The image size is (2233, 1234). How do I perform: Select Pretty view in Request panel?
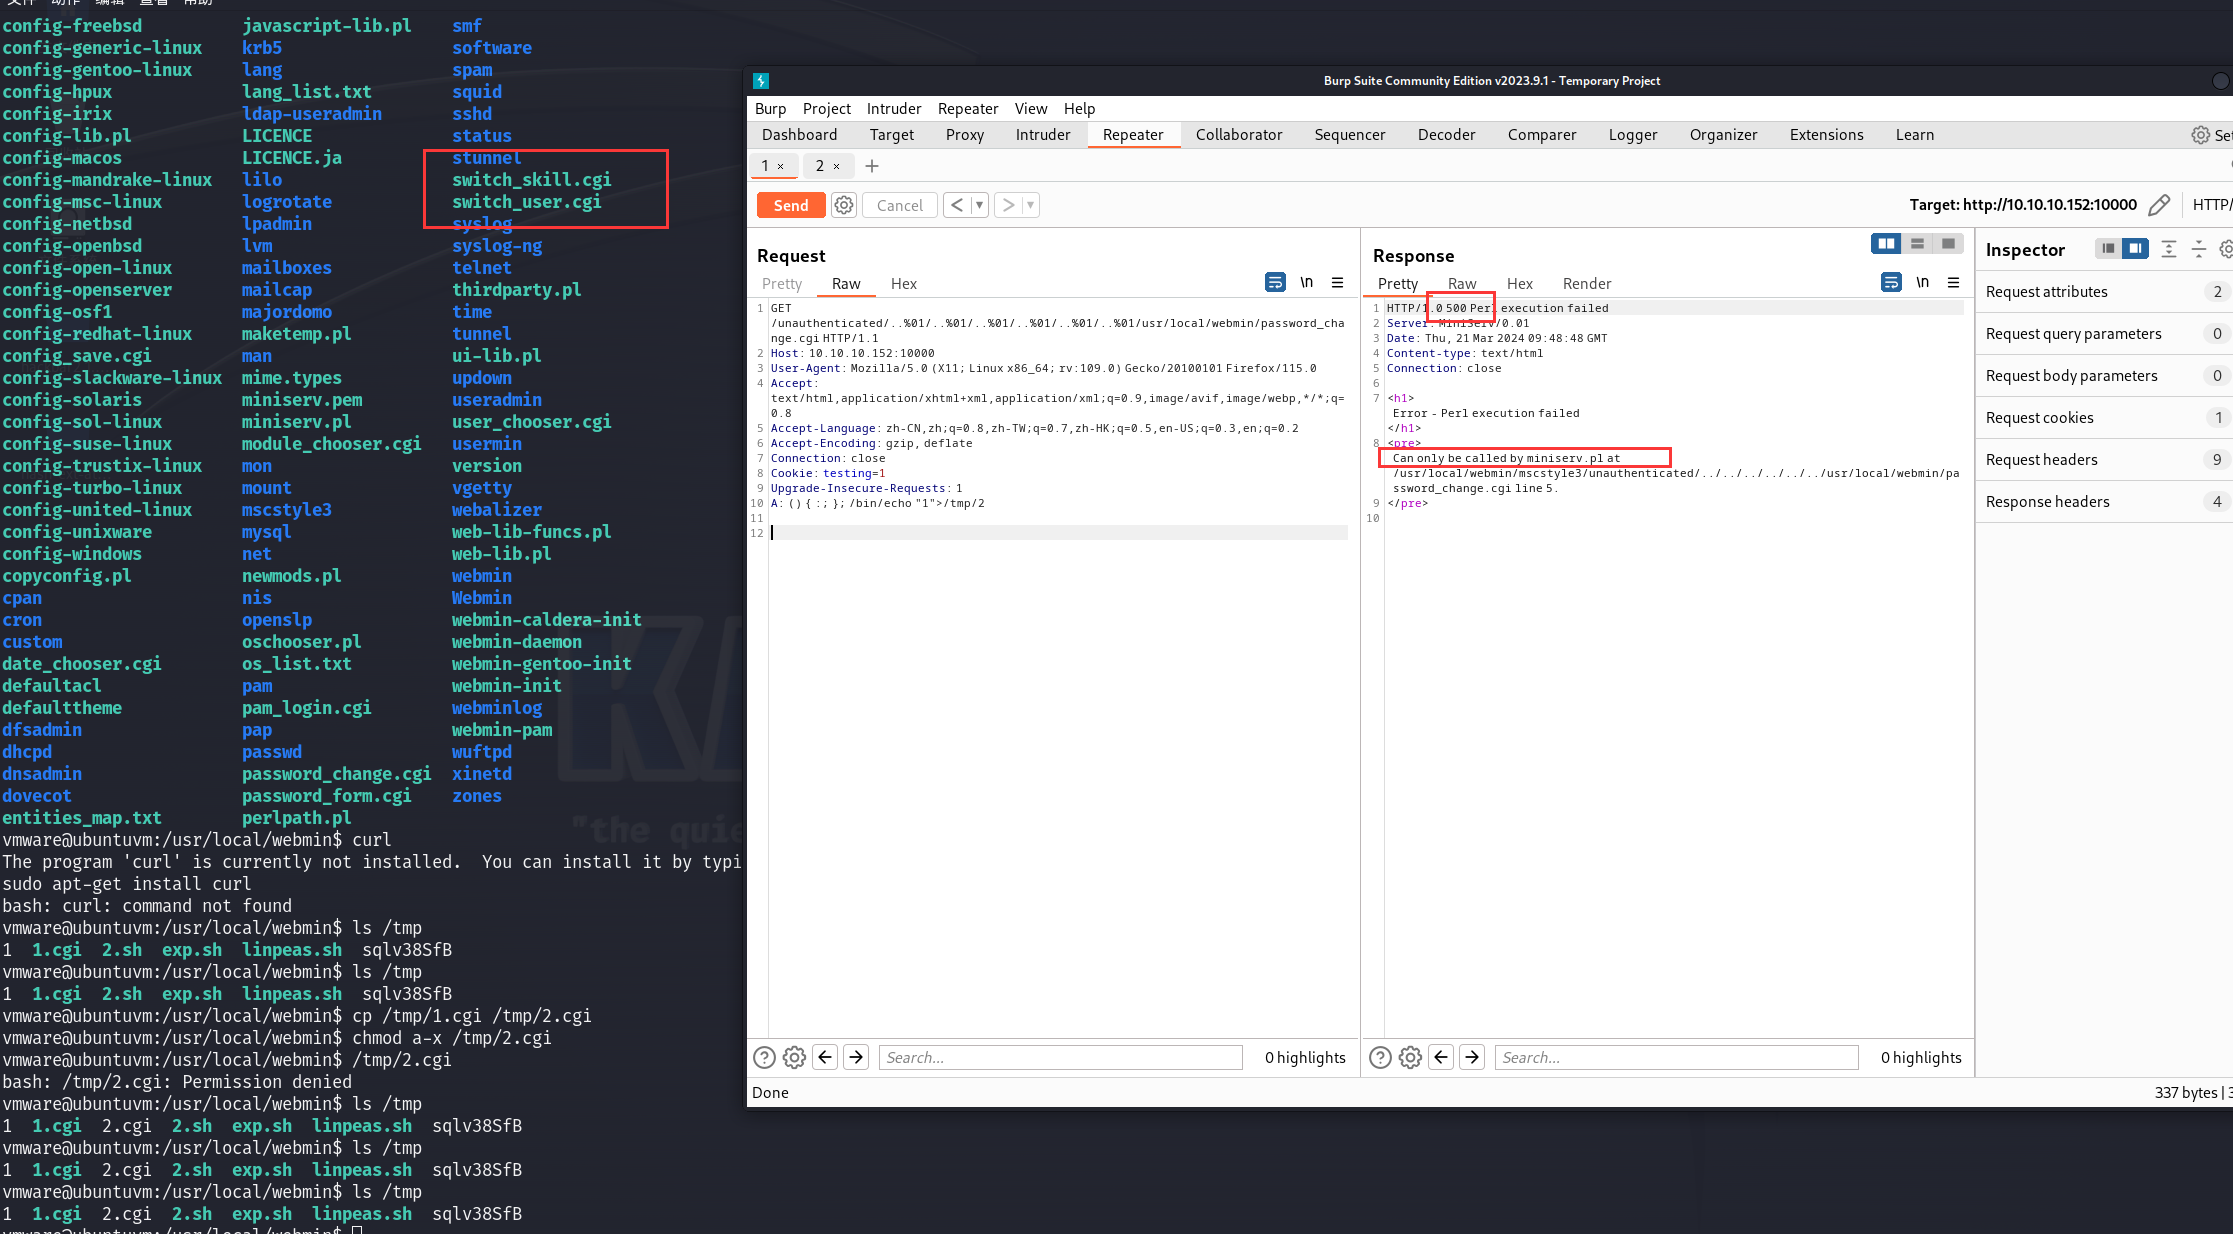(x=782, y=284)
